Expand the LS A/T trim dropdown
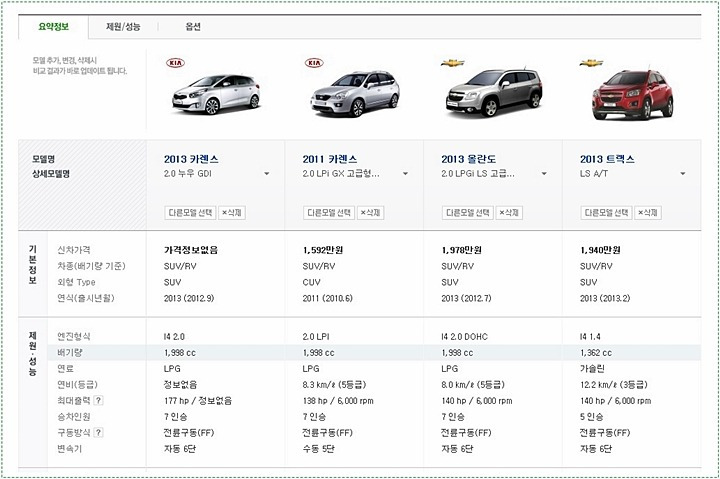The height and width of the screenshot is (479, 720). [x=682, y=174]
